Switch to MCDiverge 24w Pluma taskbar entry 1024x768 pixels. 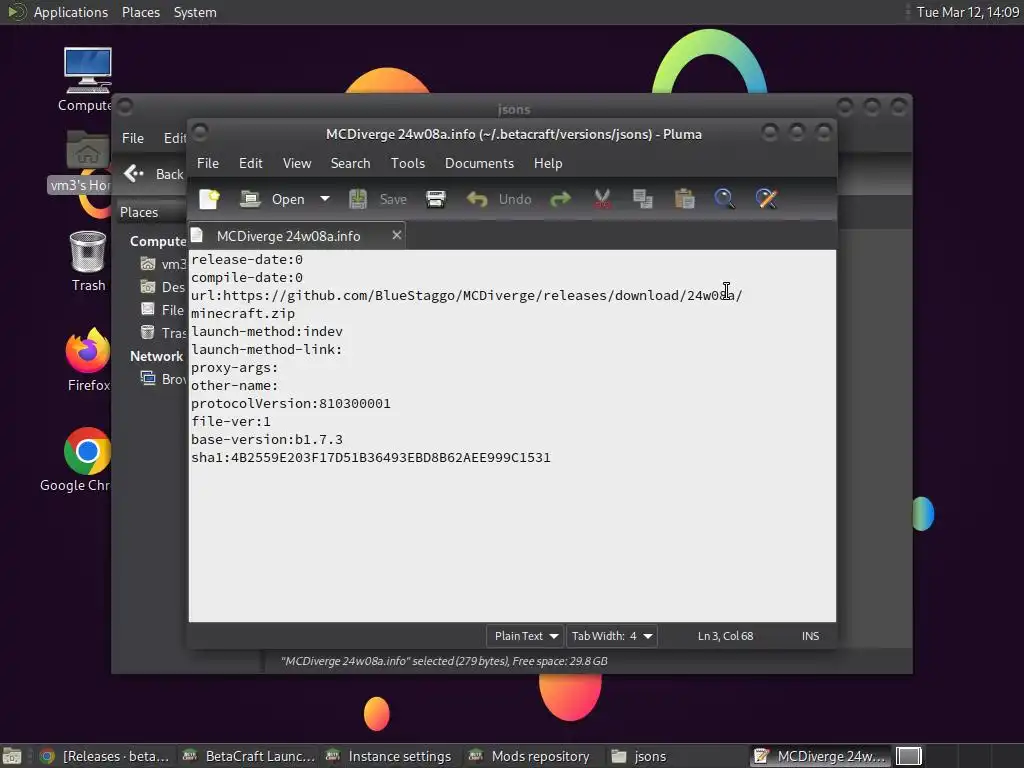[x=820, y=756]
